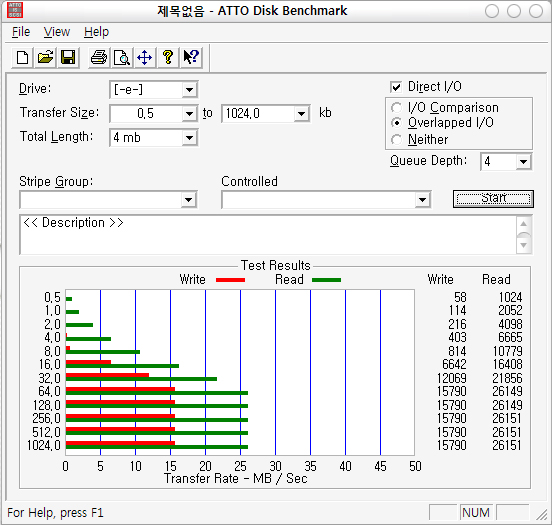
Task: Expand the Total Length dropdown 4 mb
Action: (x=189, y=137)
